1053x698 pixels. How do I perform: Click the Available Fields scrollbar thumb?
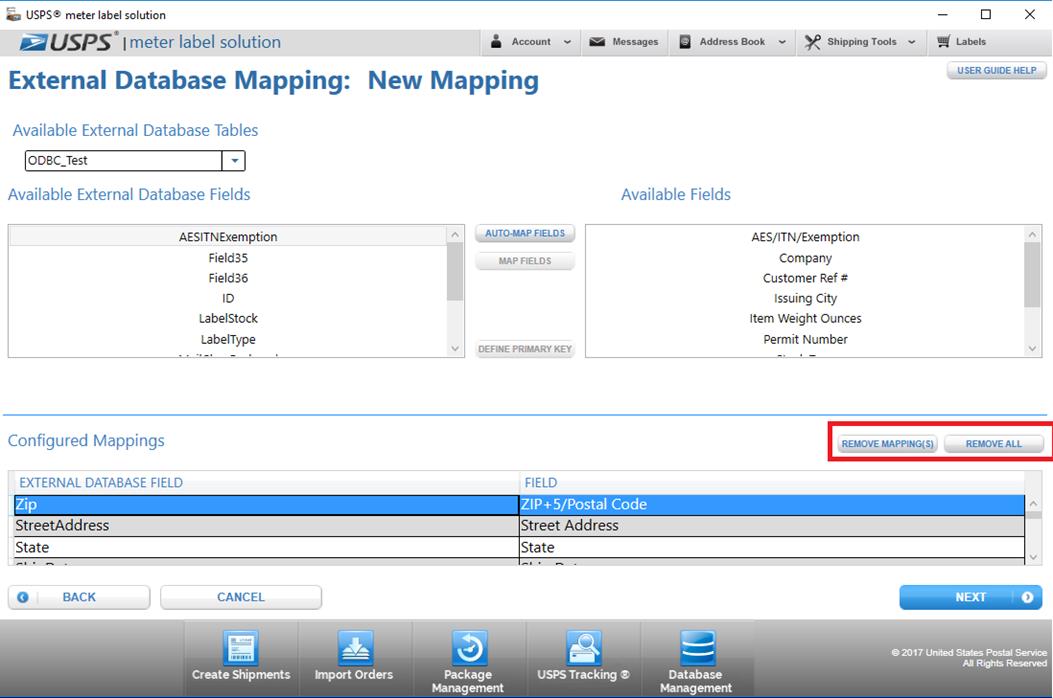(x=1032, y=275)
